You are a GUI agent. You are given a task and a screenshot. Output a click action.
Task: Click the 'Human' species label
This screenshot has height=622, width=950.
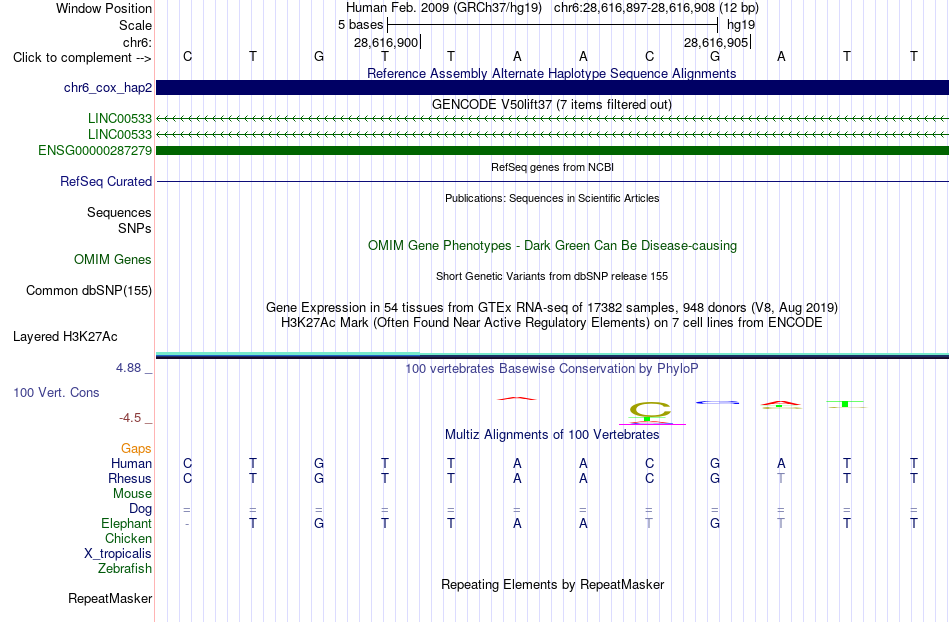pos(131,463)
